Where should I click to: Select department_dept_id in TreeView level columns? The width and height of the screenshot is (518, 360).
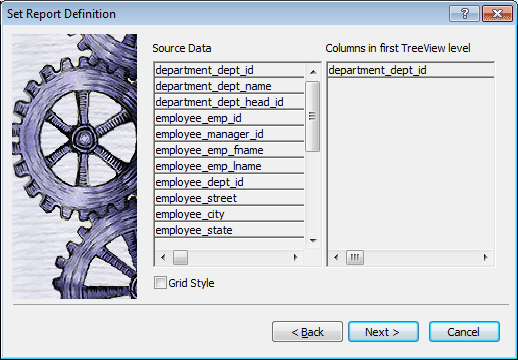(411, 70)
